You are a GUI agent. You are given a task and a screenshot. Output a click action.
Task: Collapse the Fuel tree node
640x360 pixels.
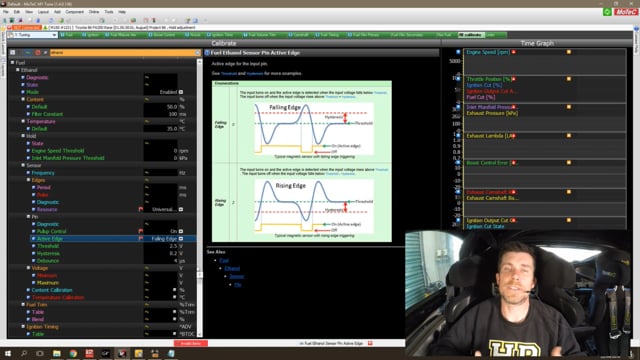[13, 62]
